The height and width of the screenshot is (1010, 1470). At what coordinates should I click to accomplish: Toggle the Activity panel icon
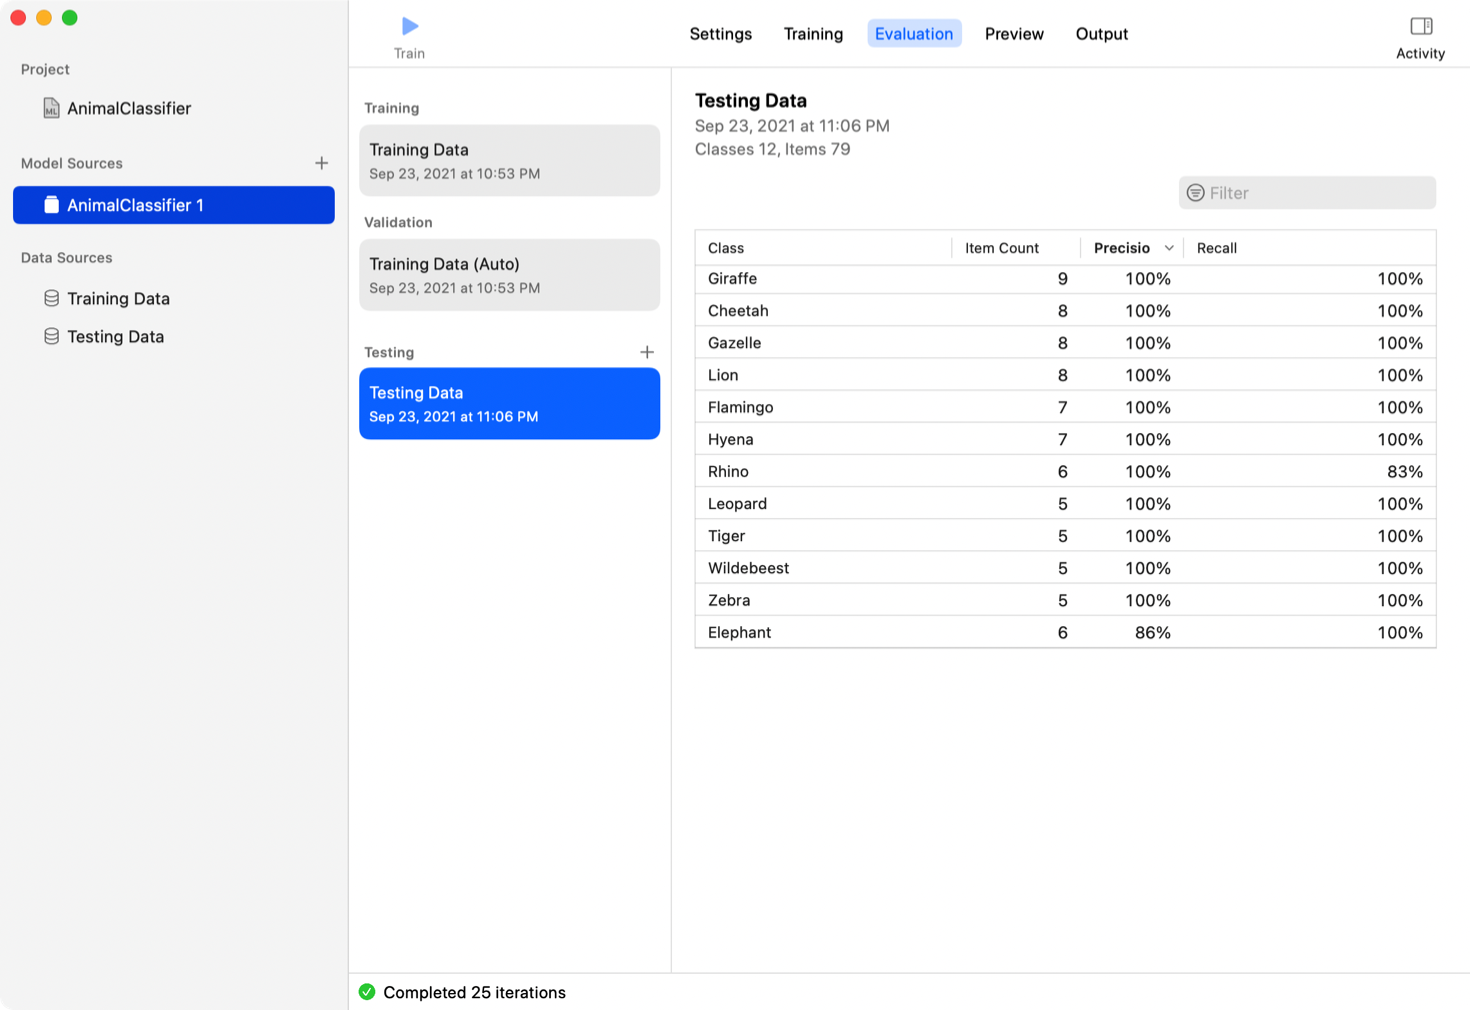(1420, 27)
